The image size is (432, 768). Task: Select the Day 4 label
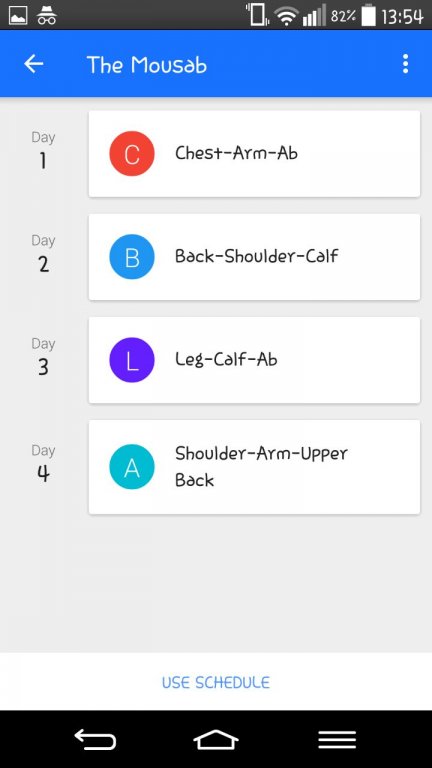coord(43,463)
